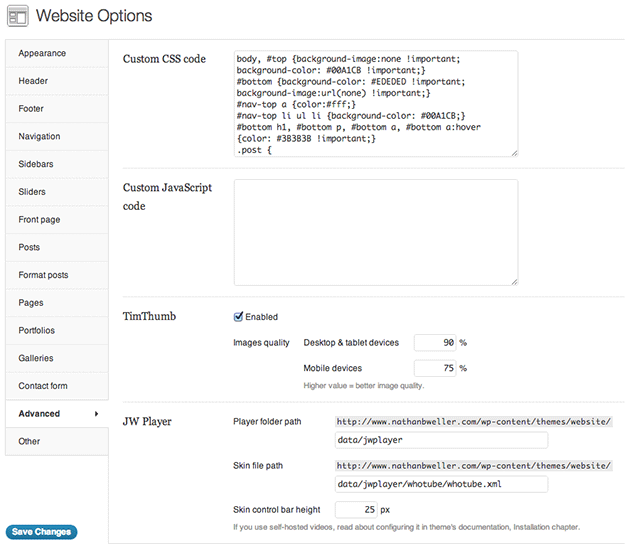Open the Sidebars settings tab

click(37, 164)
